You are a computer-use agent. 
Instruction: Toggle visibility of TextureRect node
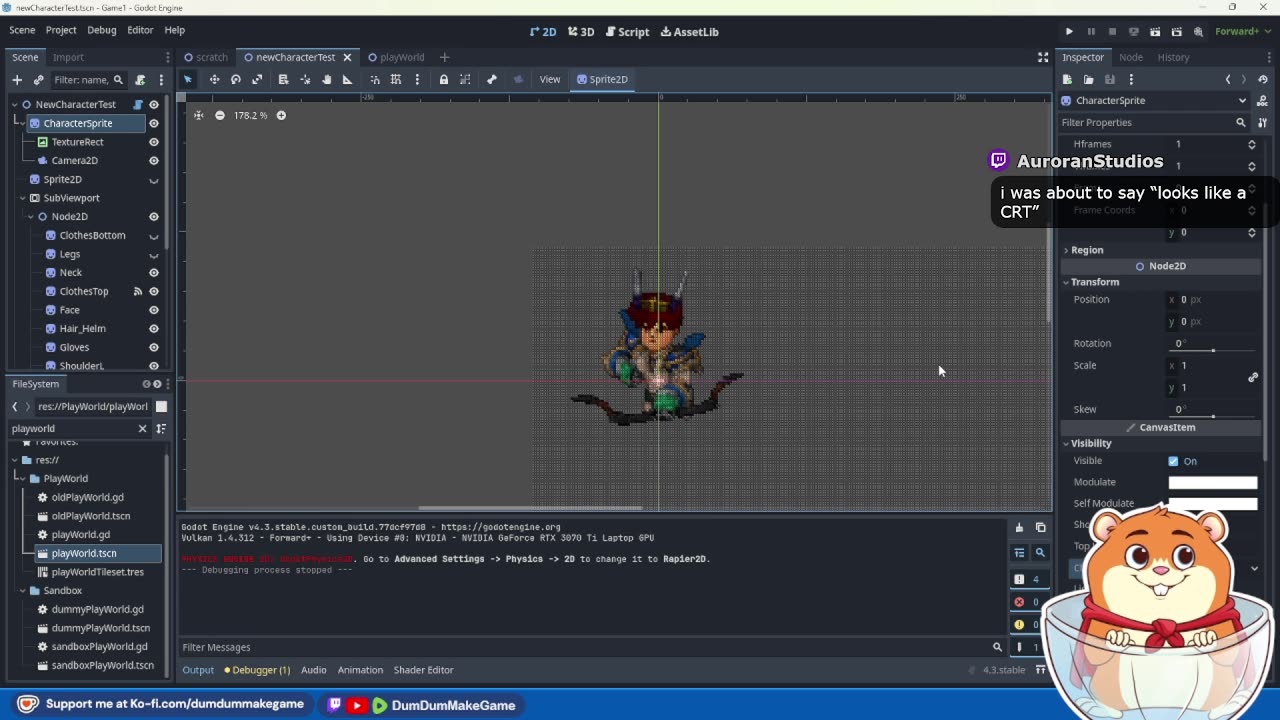[154, 142]
